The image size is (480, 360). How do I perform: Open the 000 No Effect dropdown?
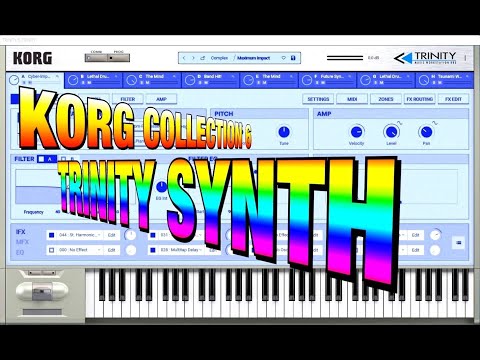pyautogui.click(x=80, y=250)
